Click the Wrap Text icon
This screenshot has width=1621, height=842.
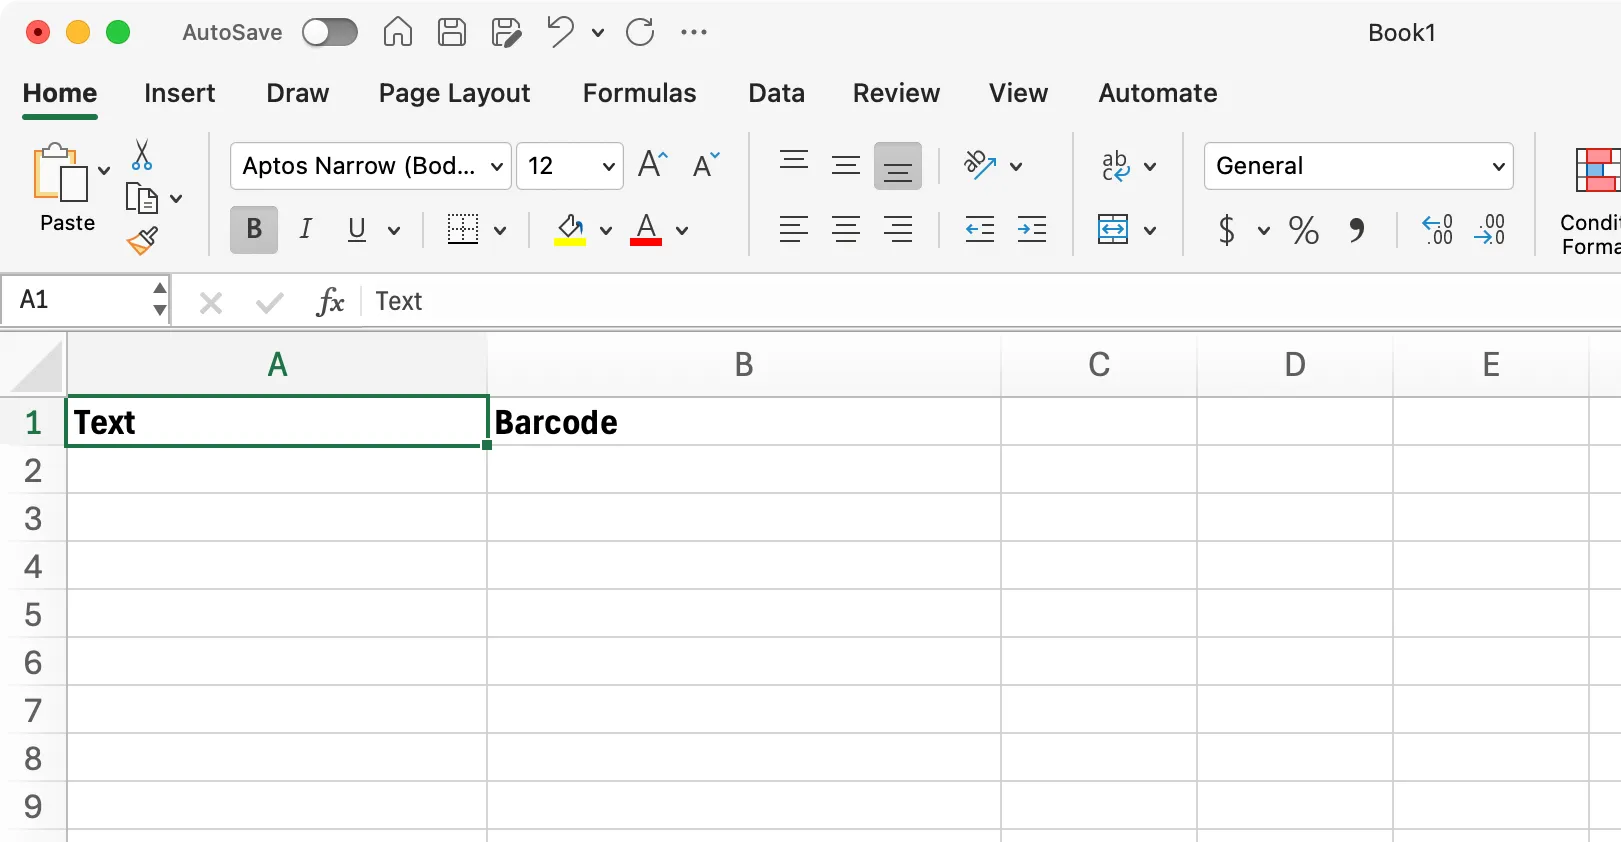pyautogui.click(x=1116, y=165)
